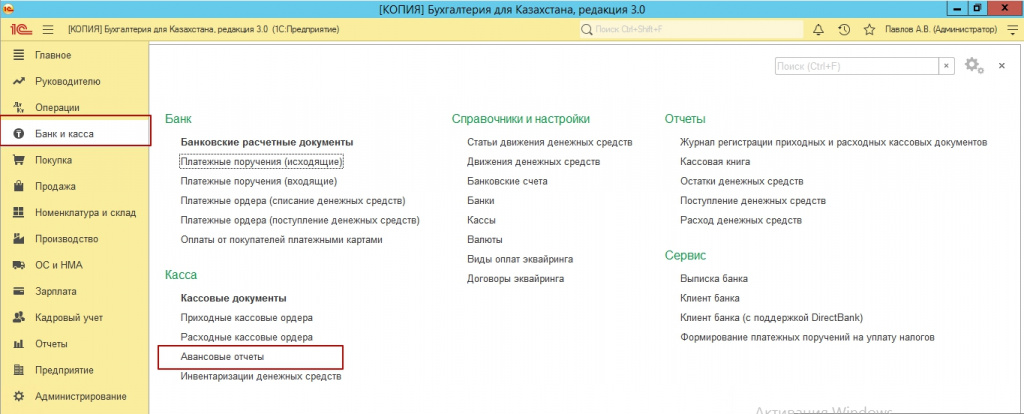Open Банковские счета directory

507,181
